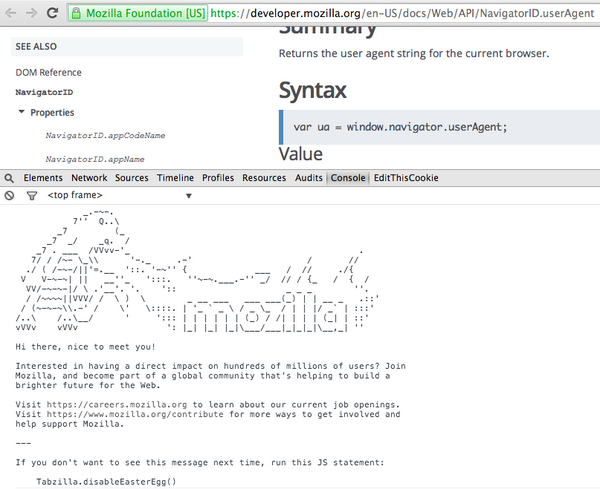Click the window.navigator.userAgent code line
This screenshot has width=600, height=489.
(400, 127)
